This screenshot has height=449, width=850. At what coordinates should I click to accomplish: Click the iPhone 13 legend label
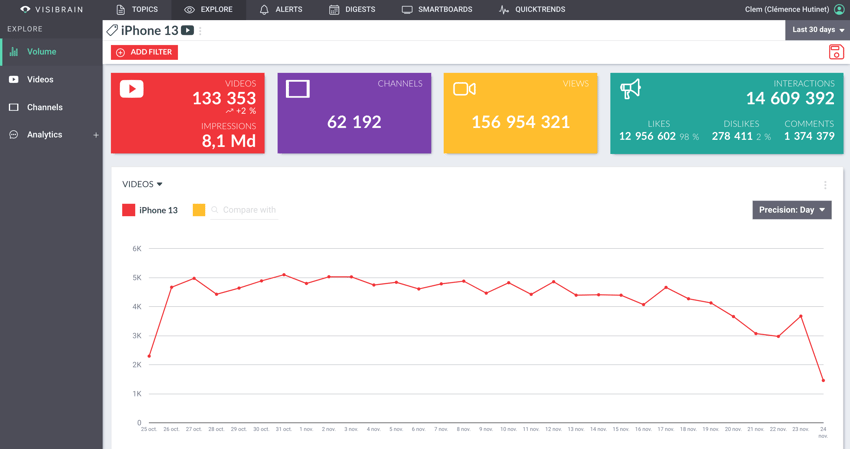pyautogui.click(x=158, y=210)
